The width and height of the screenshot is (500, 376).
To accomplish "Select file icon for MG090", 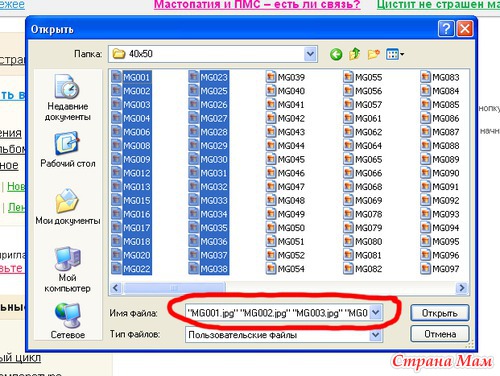I will coord(426,173).
